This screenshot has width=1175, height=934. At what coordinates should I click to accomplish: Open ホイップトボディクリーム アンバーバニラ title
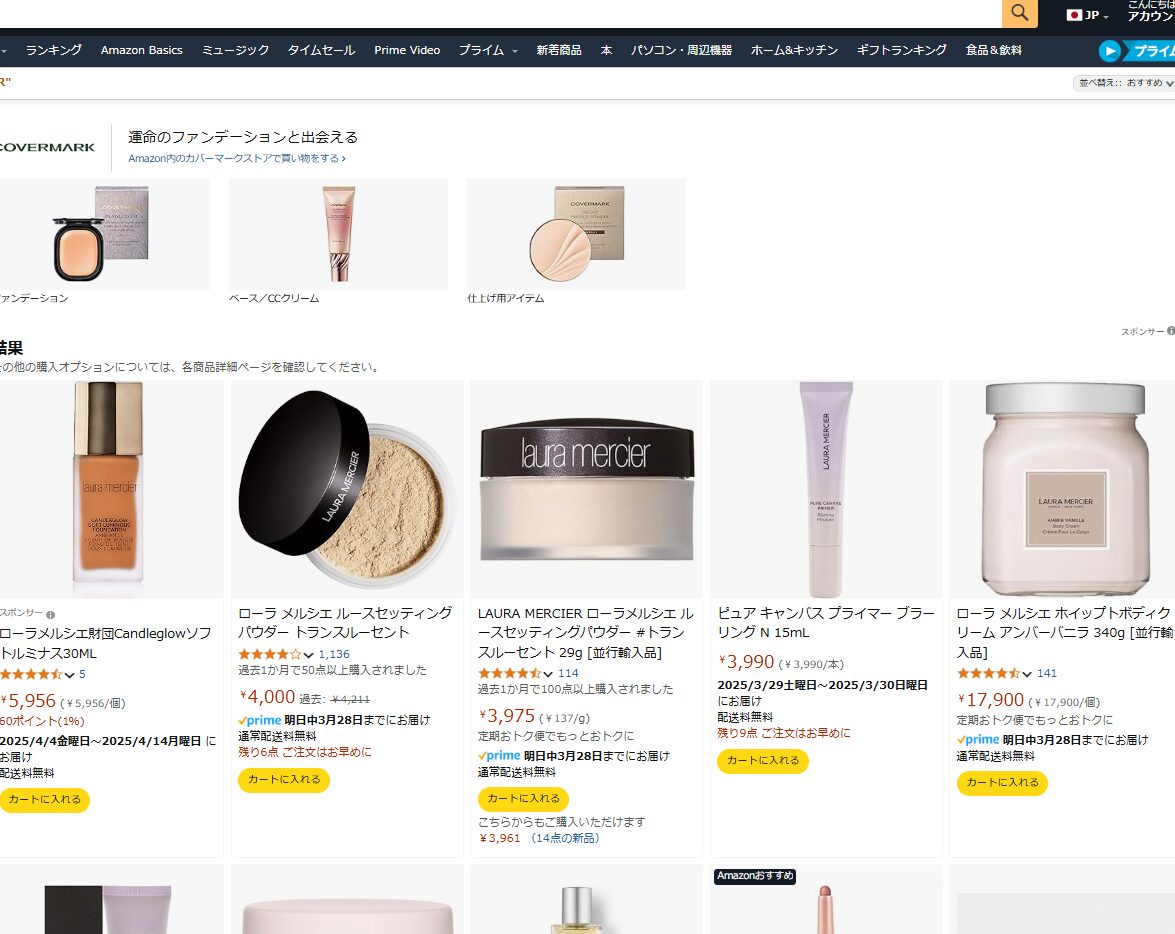(x=1065, y=633)
